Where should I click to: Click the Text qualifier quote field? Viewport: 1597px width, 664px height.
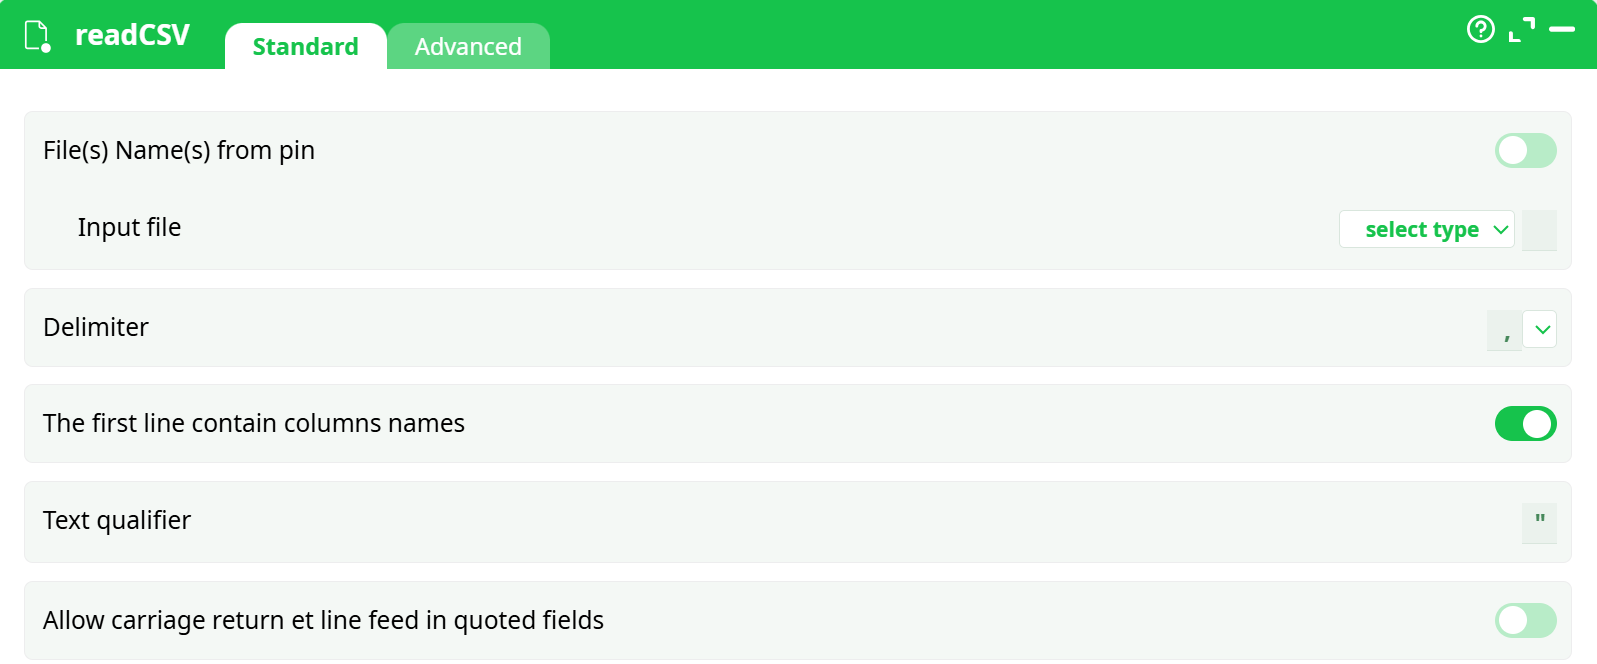pyautogui.click(x=1539, y=523)
